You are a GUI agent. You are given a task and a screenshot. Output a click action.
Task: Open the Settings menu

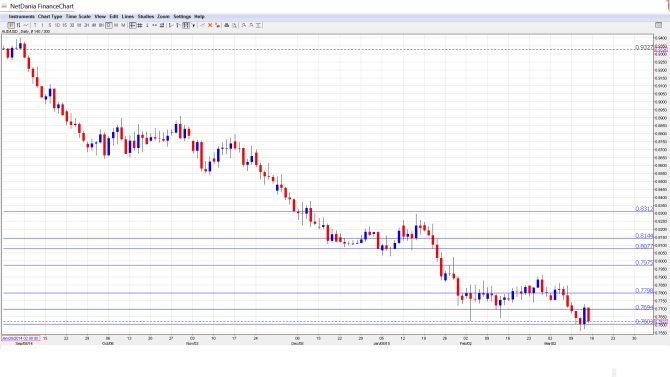[x=182, y=16]
